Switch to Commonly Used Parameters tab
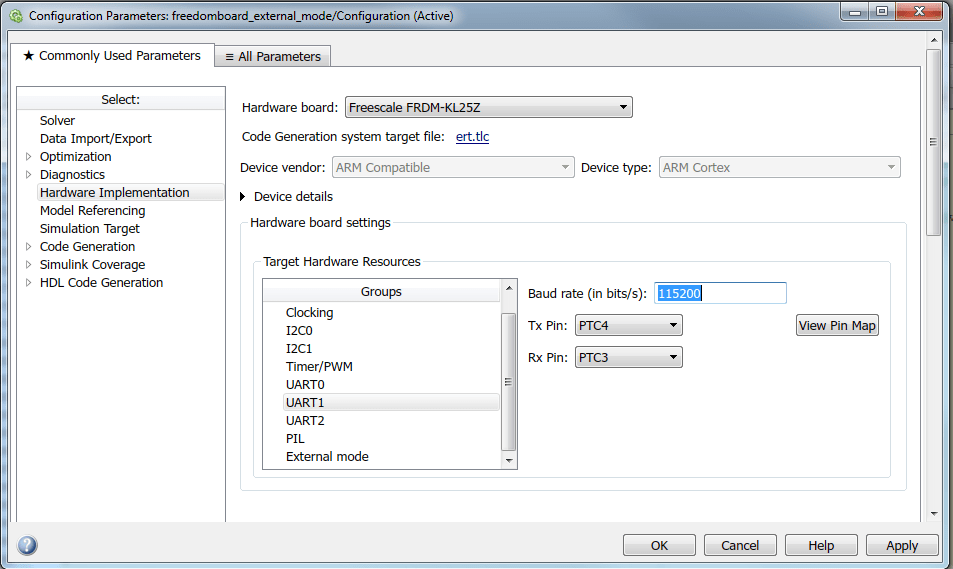This screenshot has height=569, width=953. pyautogui.click(x=111, y=56)
